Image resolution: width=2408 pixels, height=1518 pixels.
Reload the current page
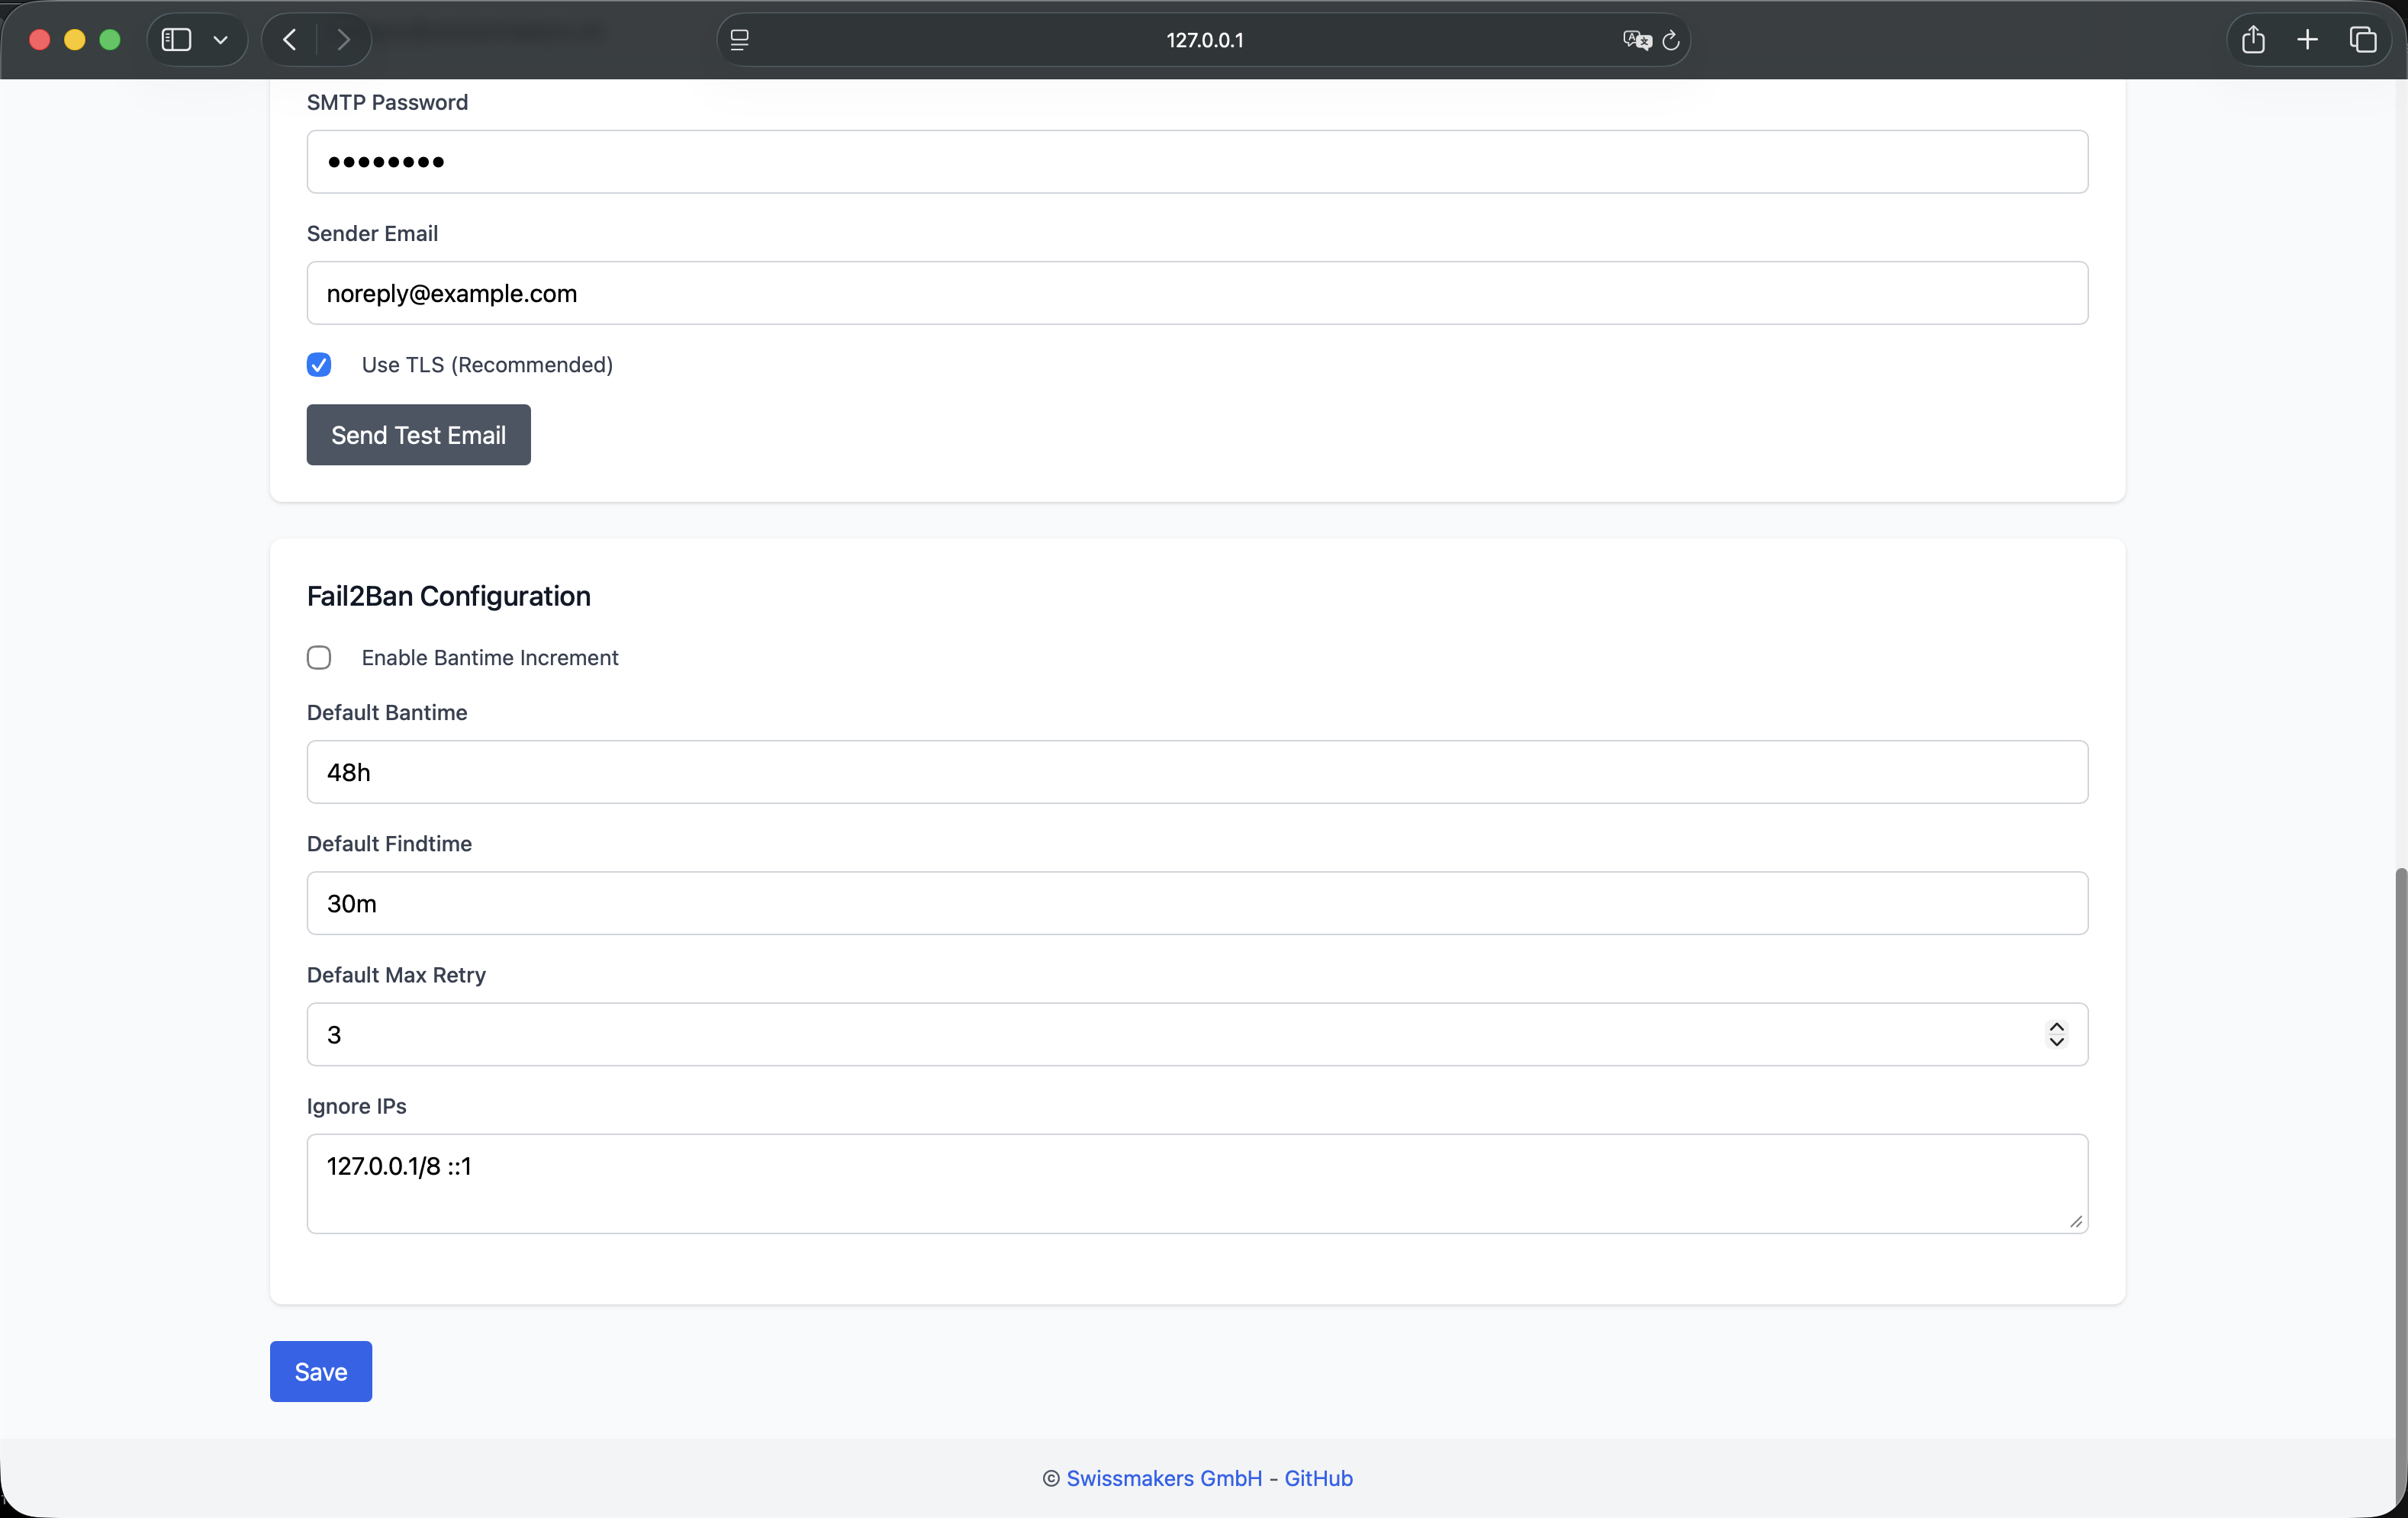tap(1671, 40)
